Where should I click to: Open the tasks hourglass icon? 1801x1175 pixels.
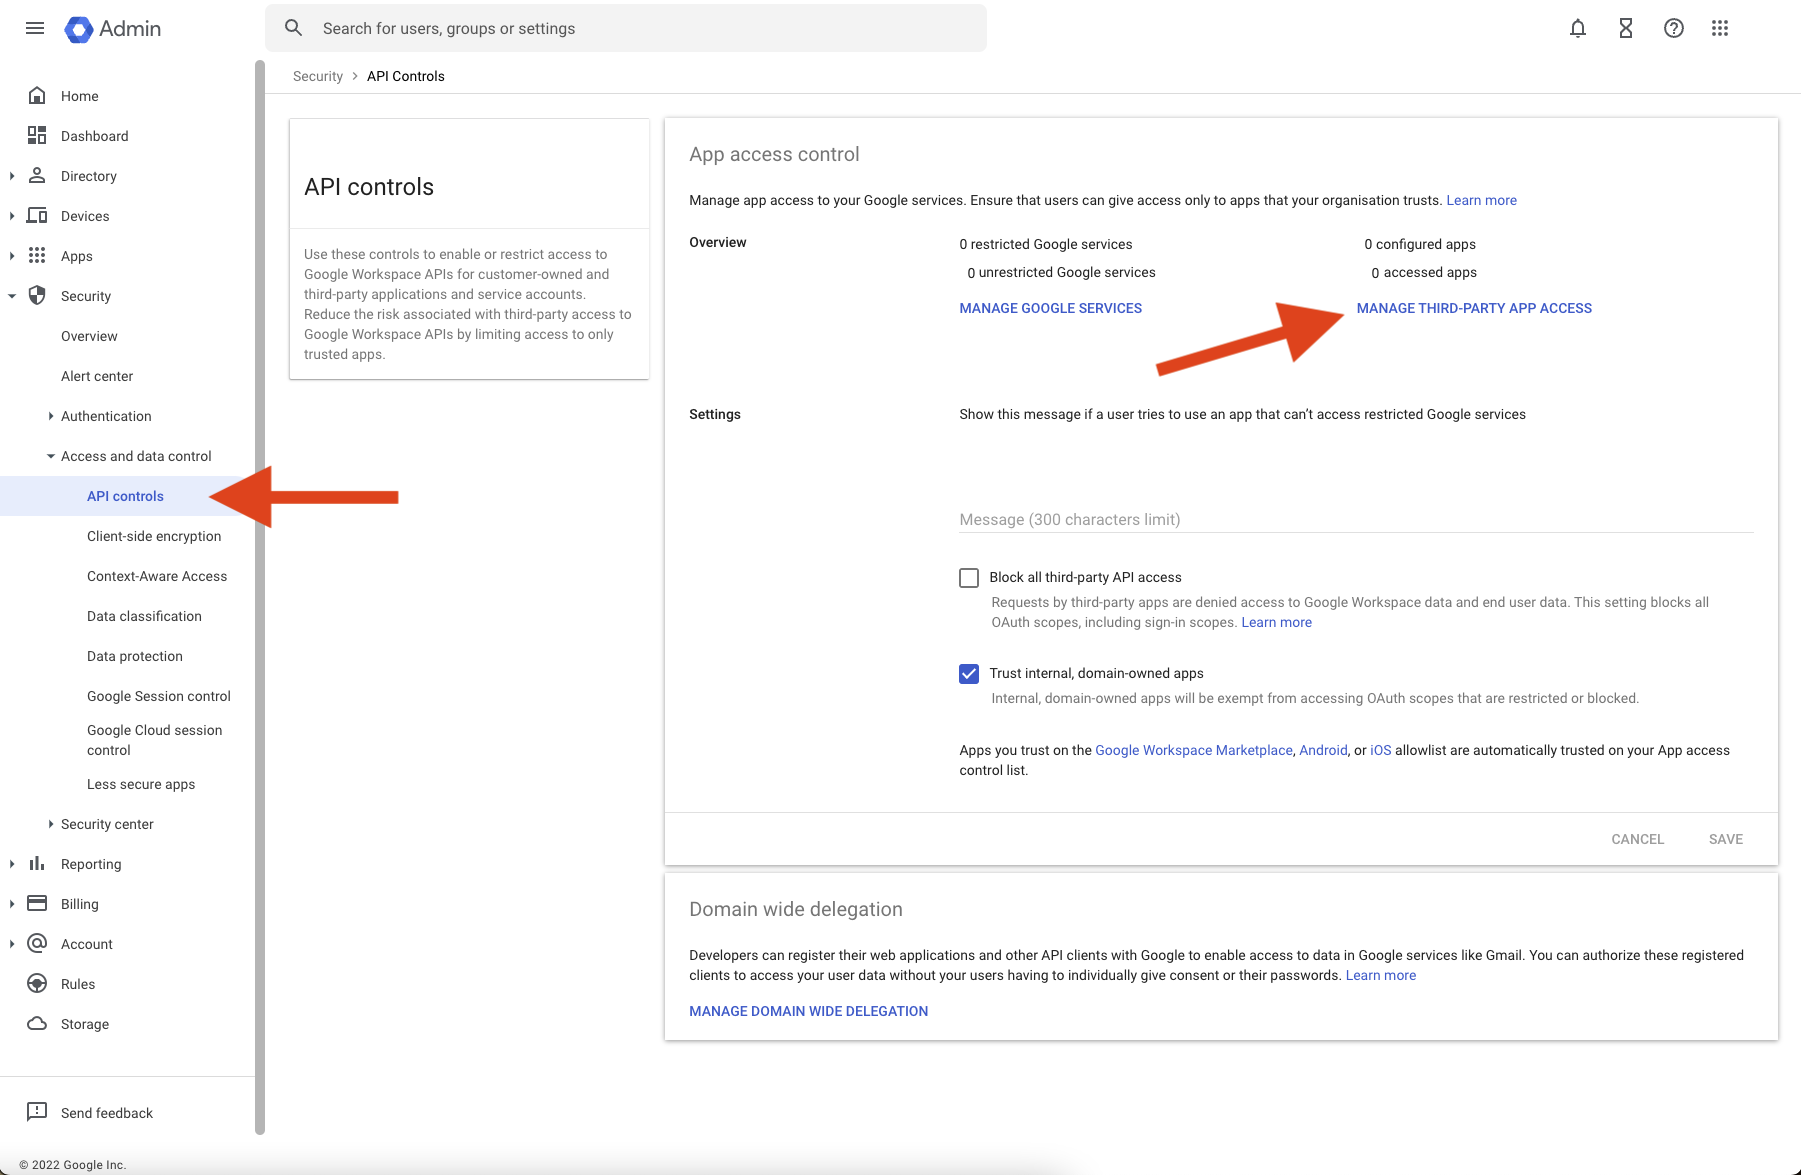pos(1625,28)
